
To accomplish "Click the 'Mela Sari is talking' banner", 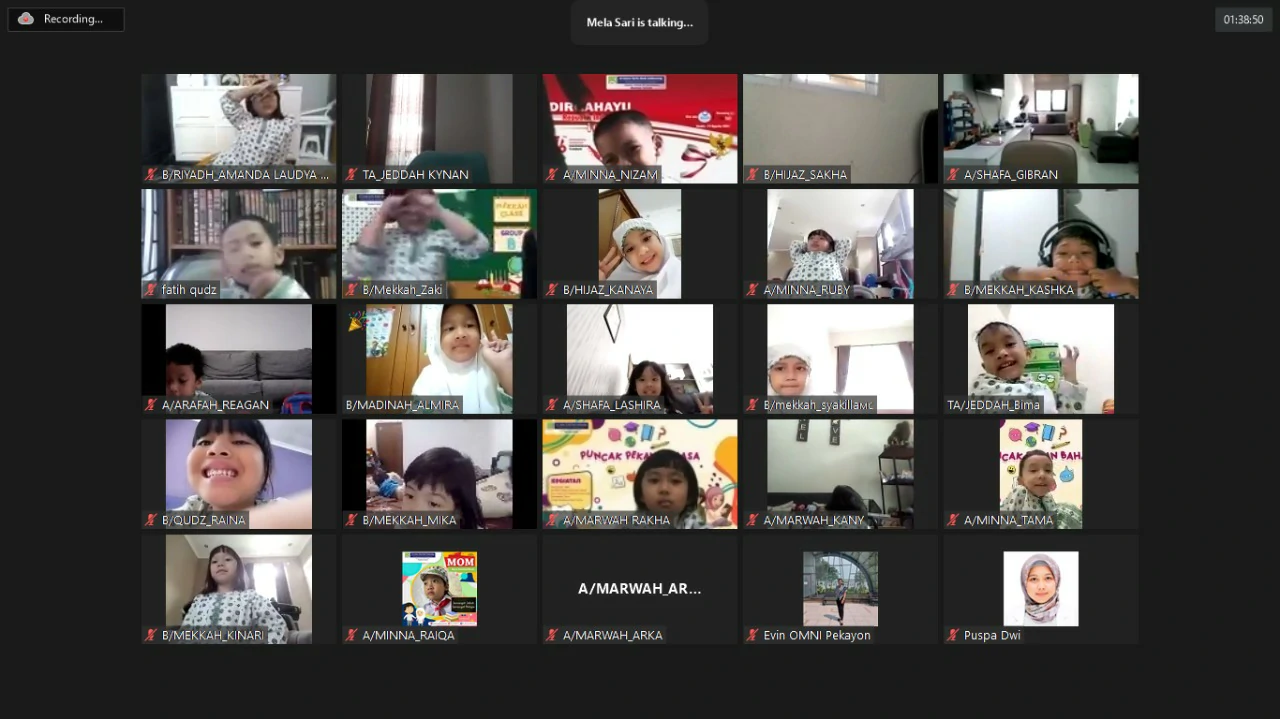I will [639, 22].
